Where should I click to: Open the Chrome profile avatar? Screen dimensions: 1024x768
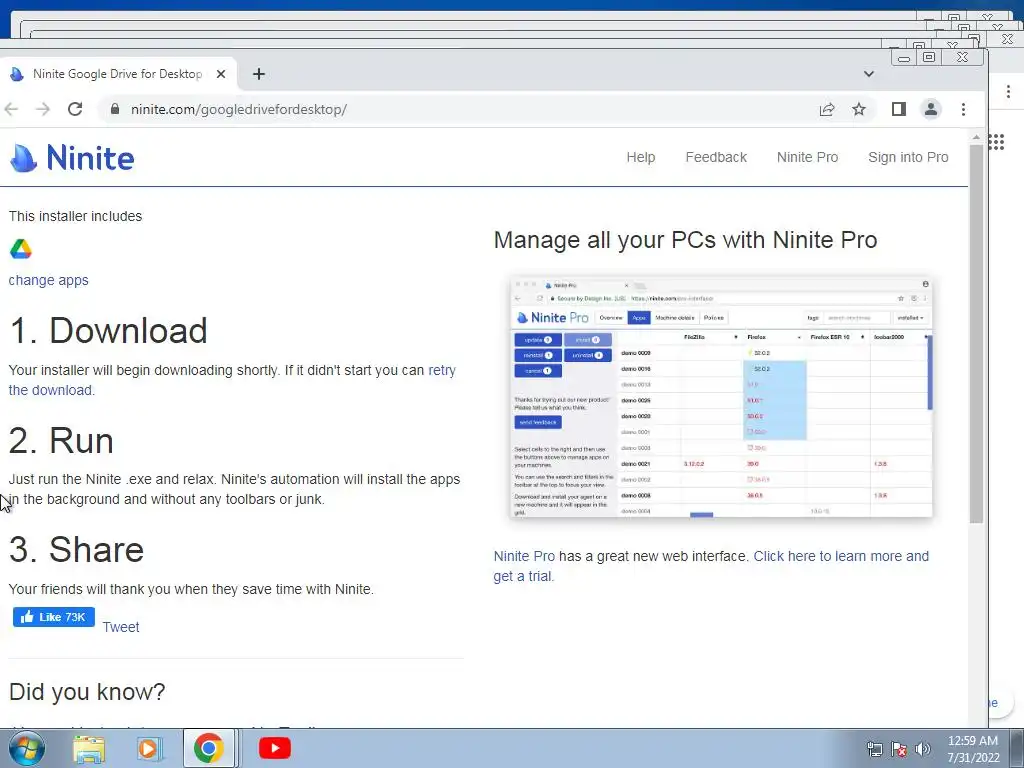click(931, 109)
